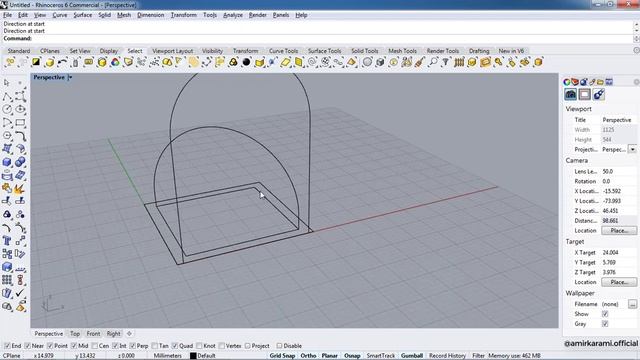Pick the Polyline tool in left toolbar
Viewport: 640px width, 360px height.
coord(7,96)
